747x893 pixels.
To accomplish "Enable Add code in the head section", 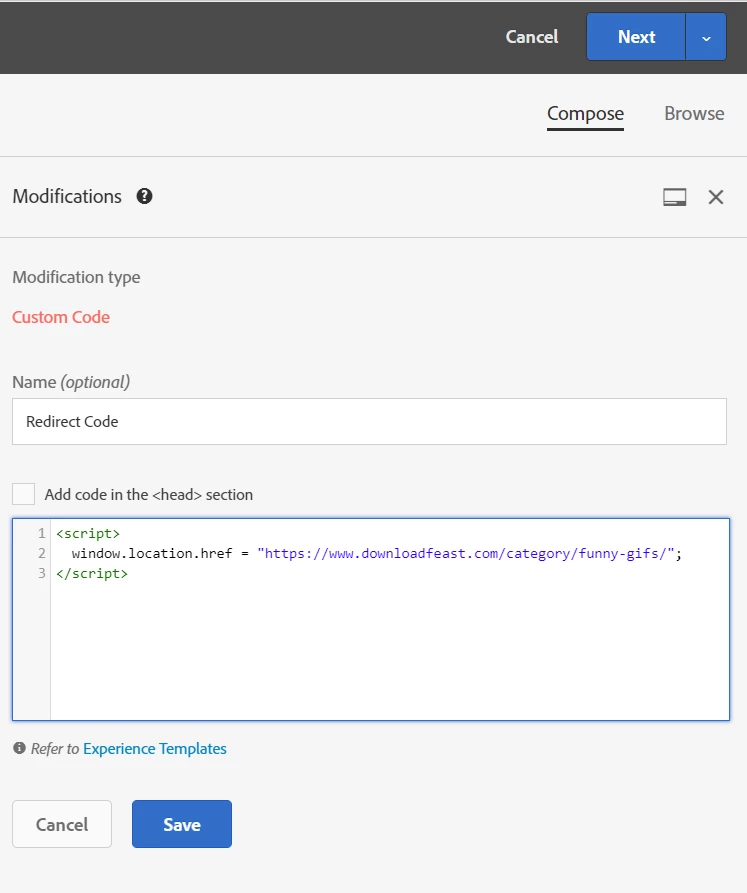I will point(23,494).
